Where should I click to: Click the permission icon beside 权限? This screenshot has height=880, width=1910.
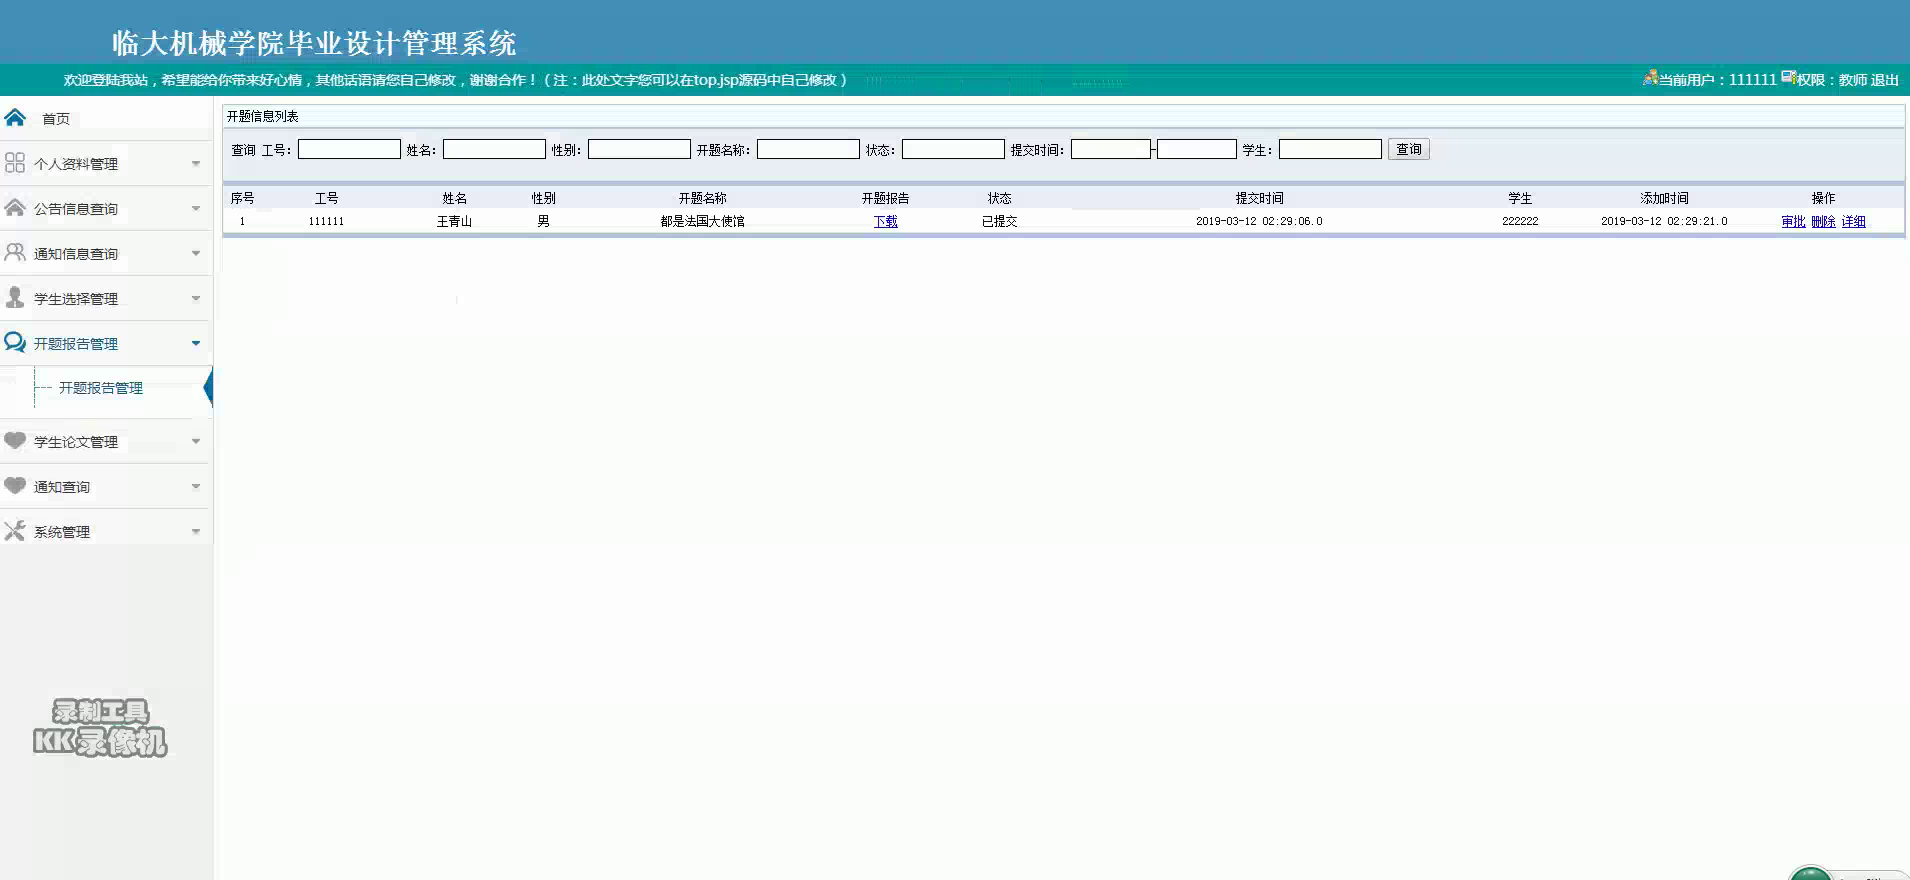click(1788, 77)
